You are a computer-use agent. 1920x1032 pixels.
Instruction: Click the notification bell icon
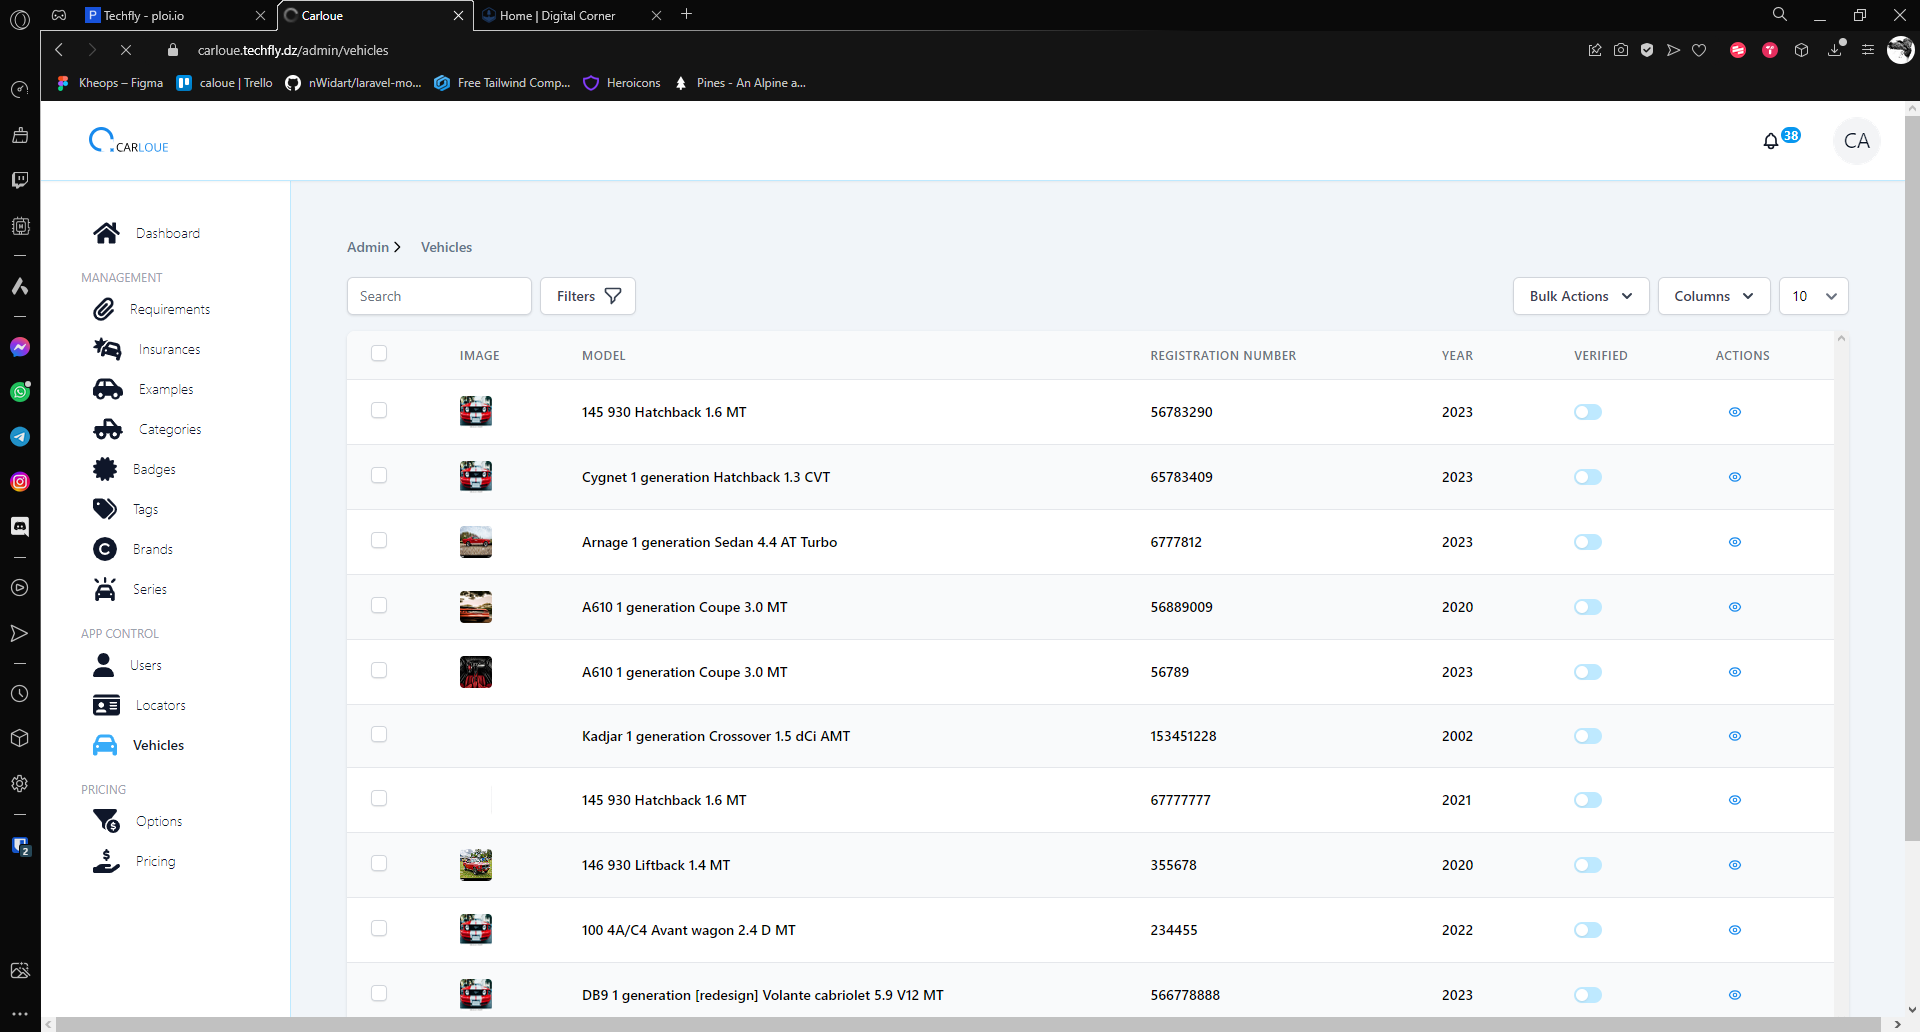tap(1771, 141)
